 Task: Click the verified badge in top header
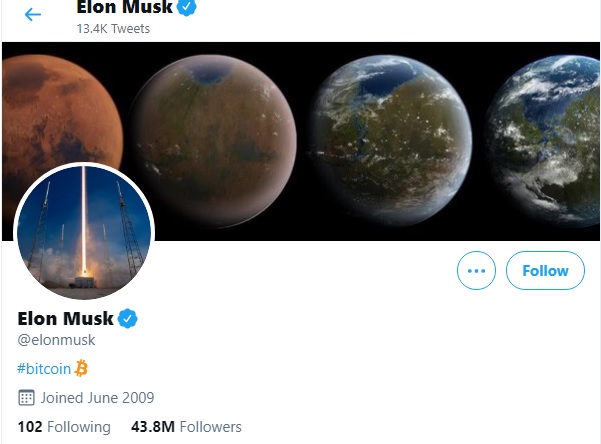click(x=187, y=7)
